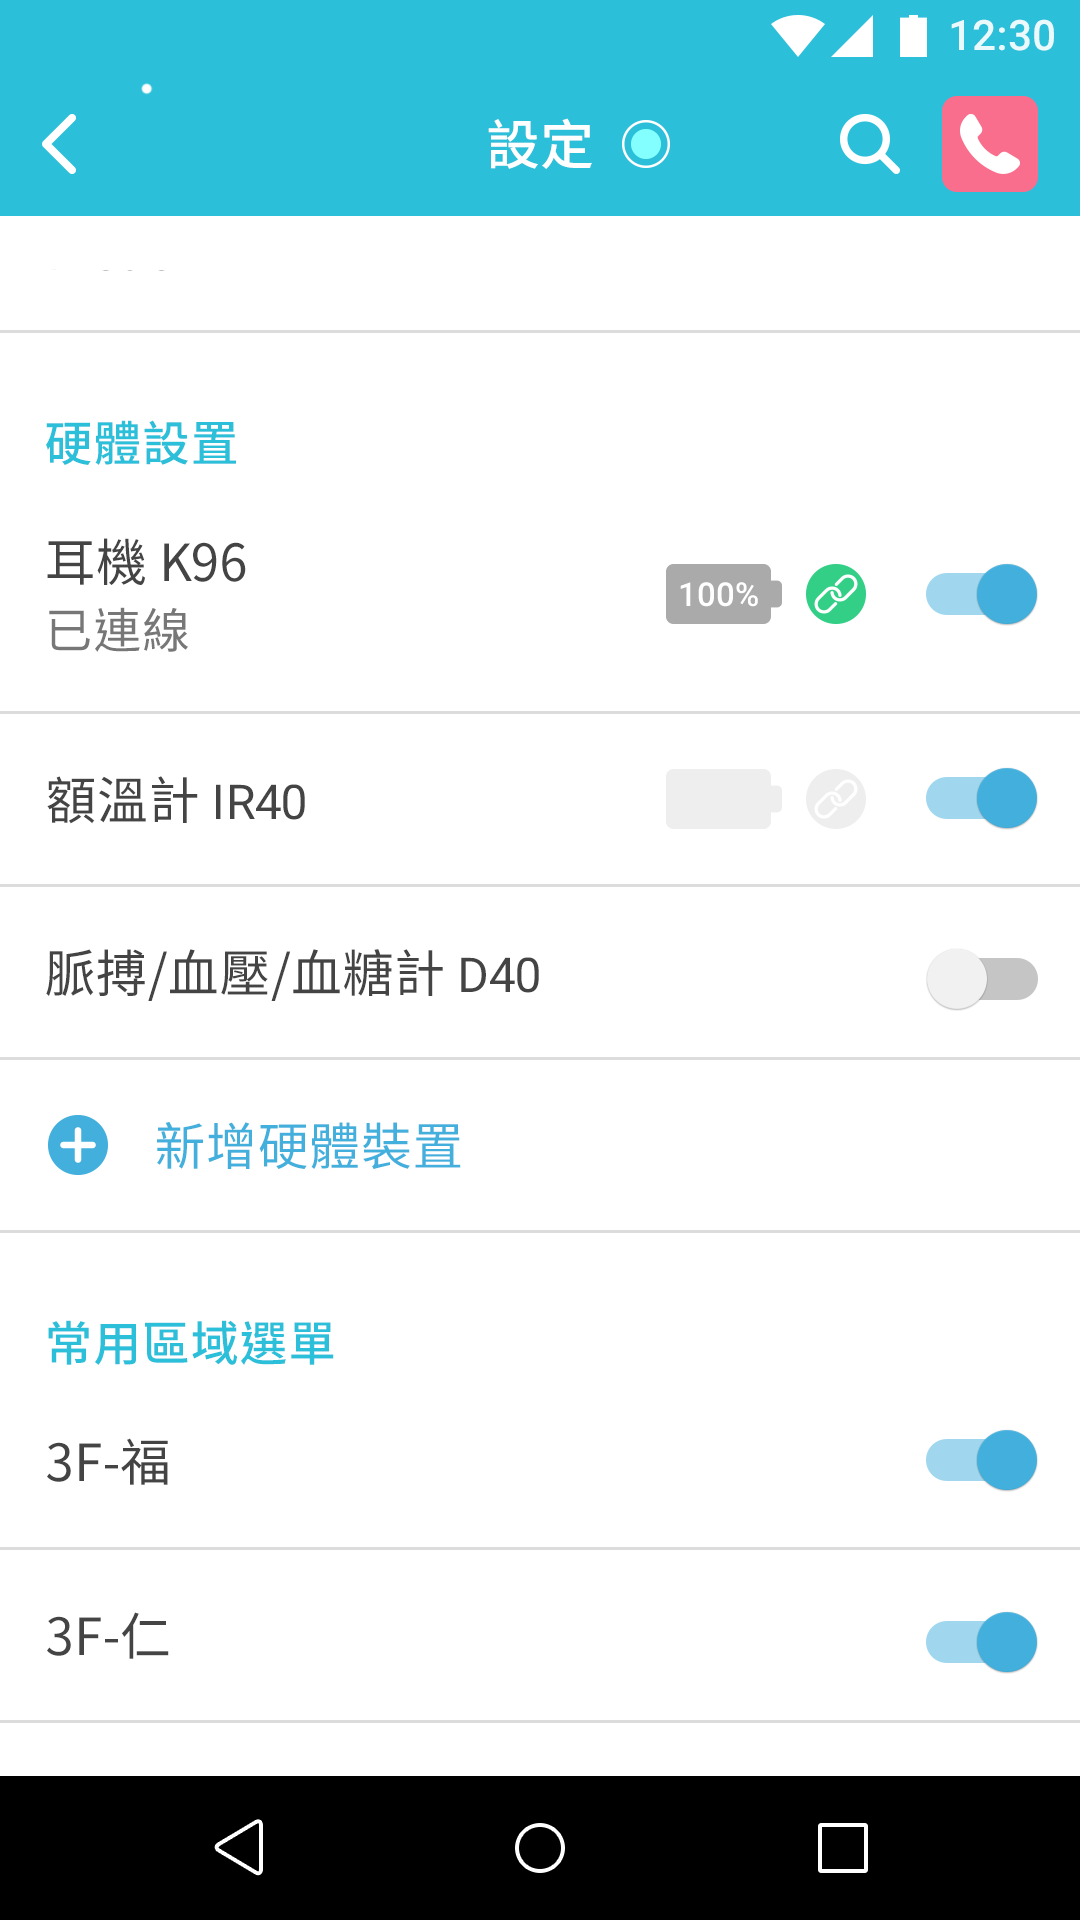
Task: Tap green link icon for 耳機 K96
Action: [x=836, y=595]
